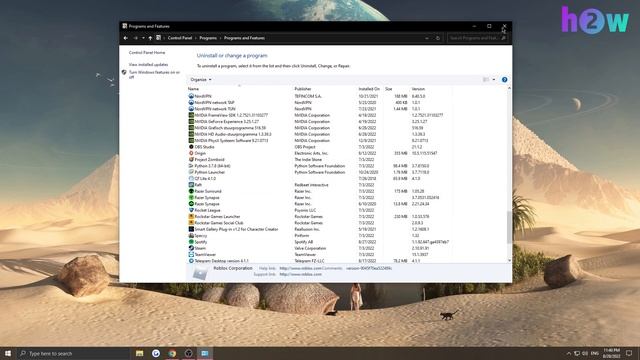Screen dimensions: 640x360
Task: Select Razer Synapse dated 6/10/2020
Action: [x=319, y=204]
